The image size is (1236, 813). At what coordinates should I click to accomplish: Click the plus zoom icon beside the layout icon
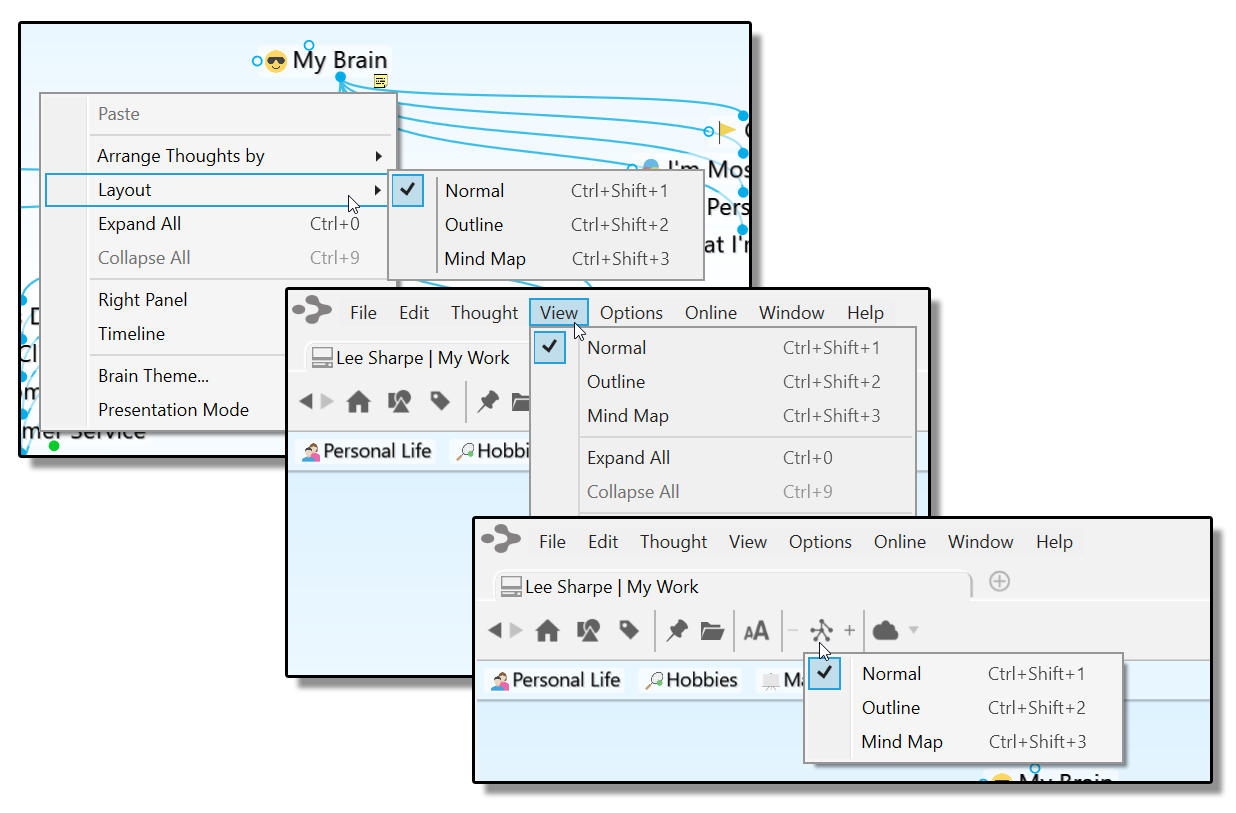click(850, 630)
